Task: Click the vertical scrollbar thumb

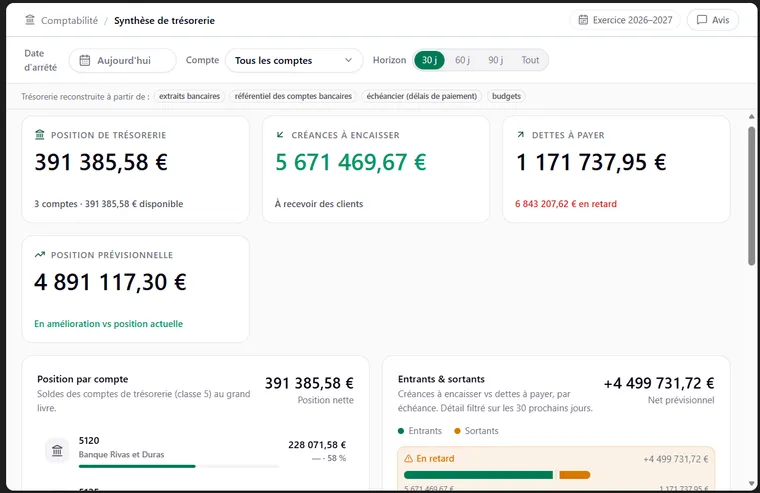Action: pyautogui.click(x=751, y=196)
